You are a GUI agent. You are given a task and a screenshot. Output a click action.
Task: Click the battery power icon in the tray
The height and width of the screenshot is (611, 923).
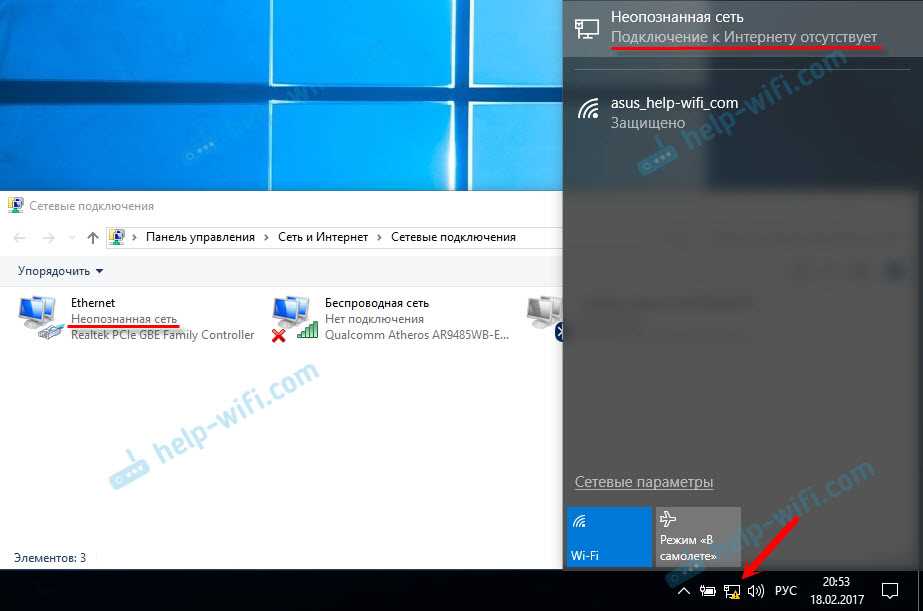coord(708,591)
